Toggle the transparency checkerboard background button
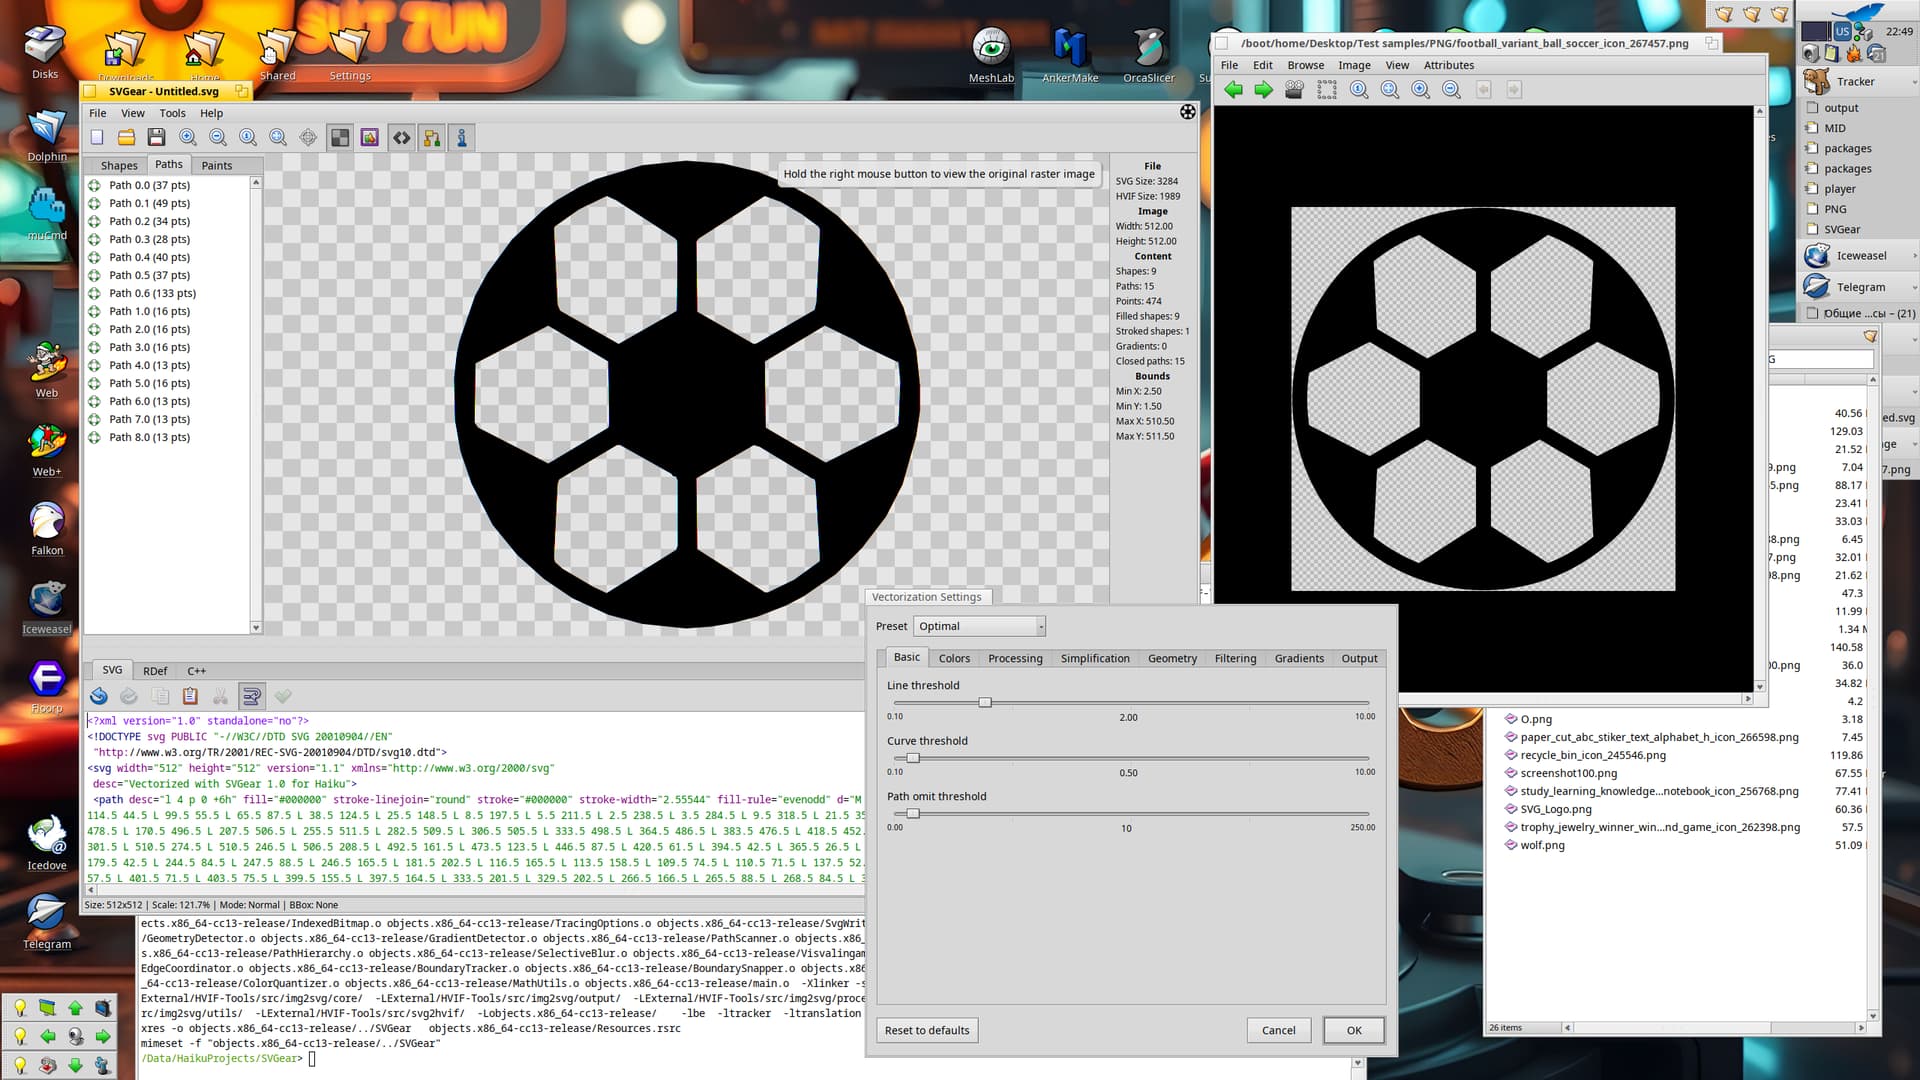1920x1080 pixels. (x=340, y=138)
